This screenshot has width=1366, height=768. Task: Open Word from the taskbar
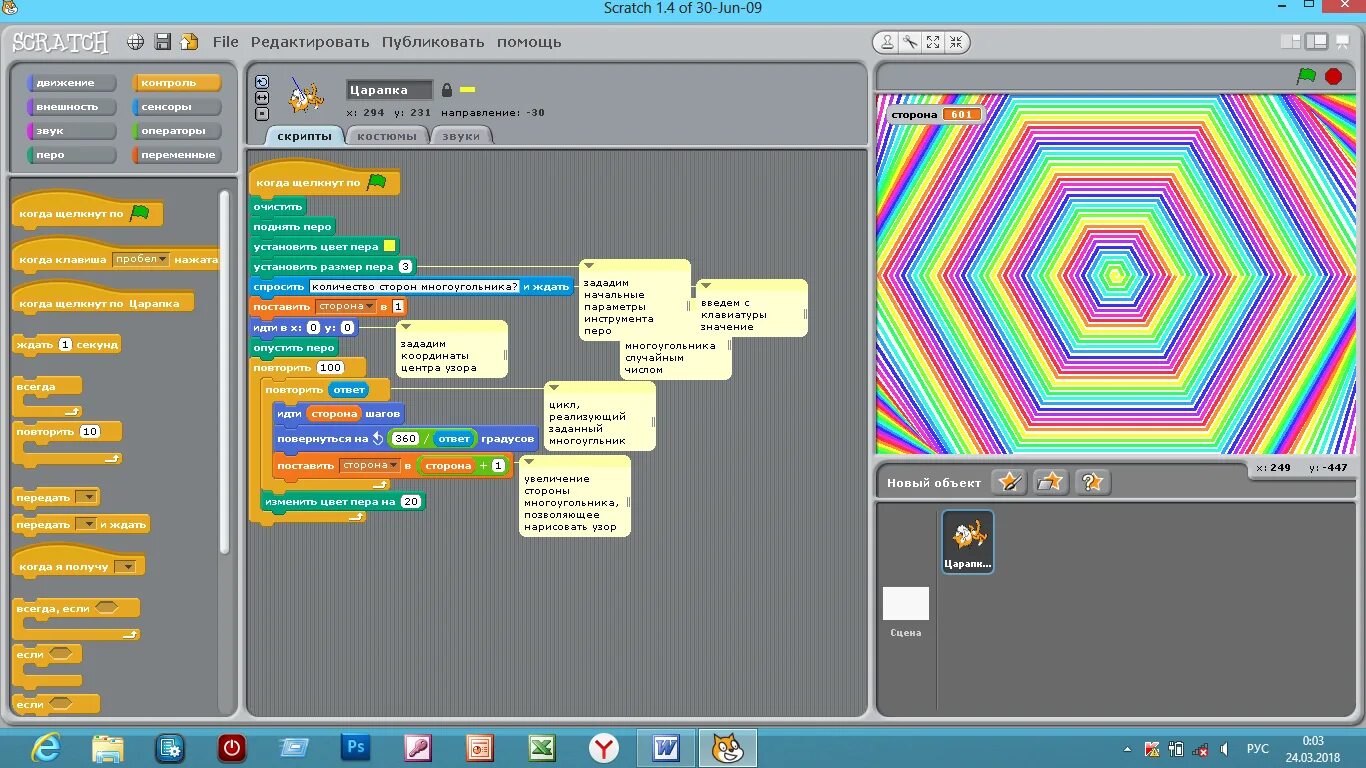click(x=666, y=748)
